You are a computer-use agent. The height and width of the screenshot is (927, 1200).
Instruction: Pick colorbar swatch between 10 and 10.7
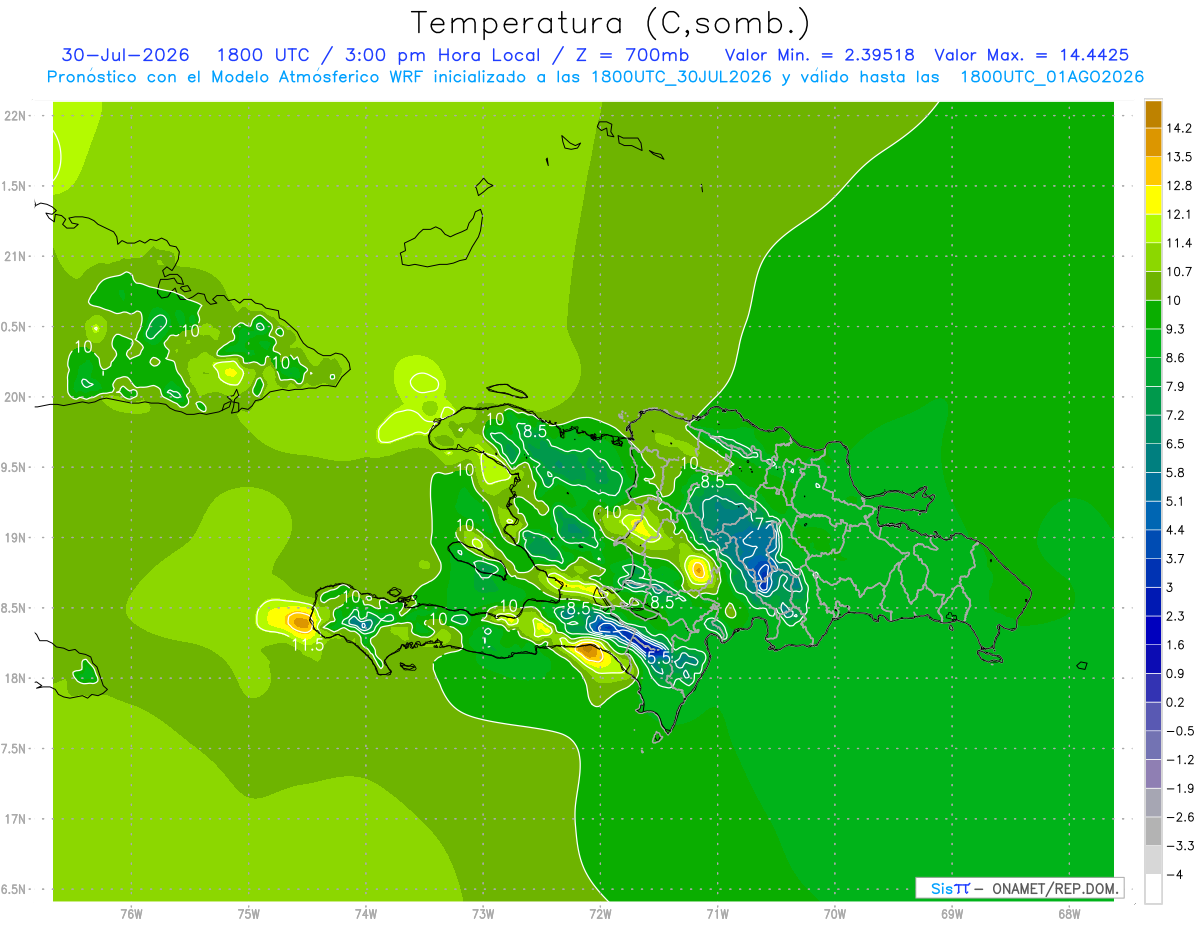coord(1153,286)
